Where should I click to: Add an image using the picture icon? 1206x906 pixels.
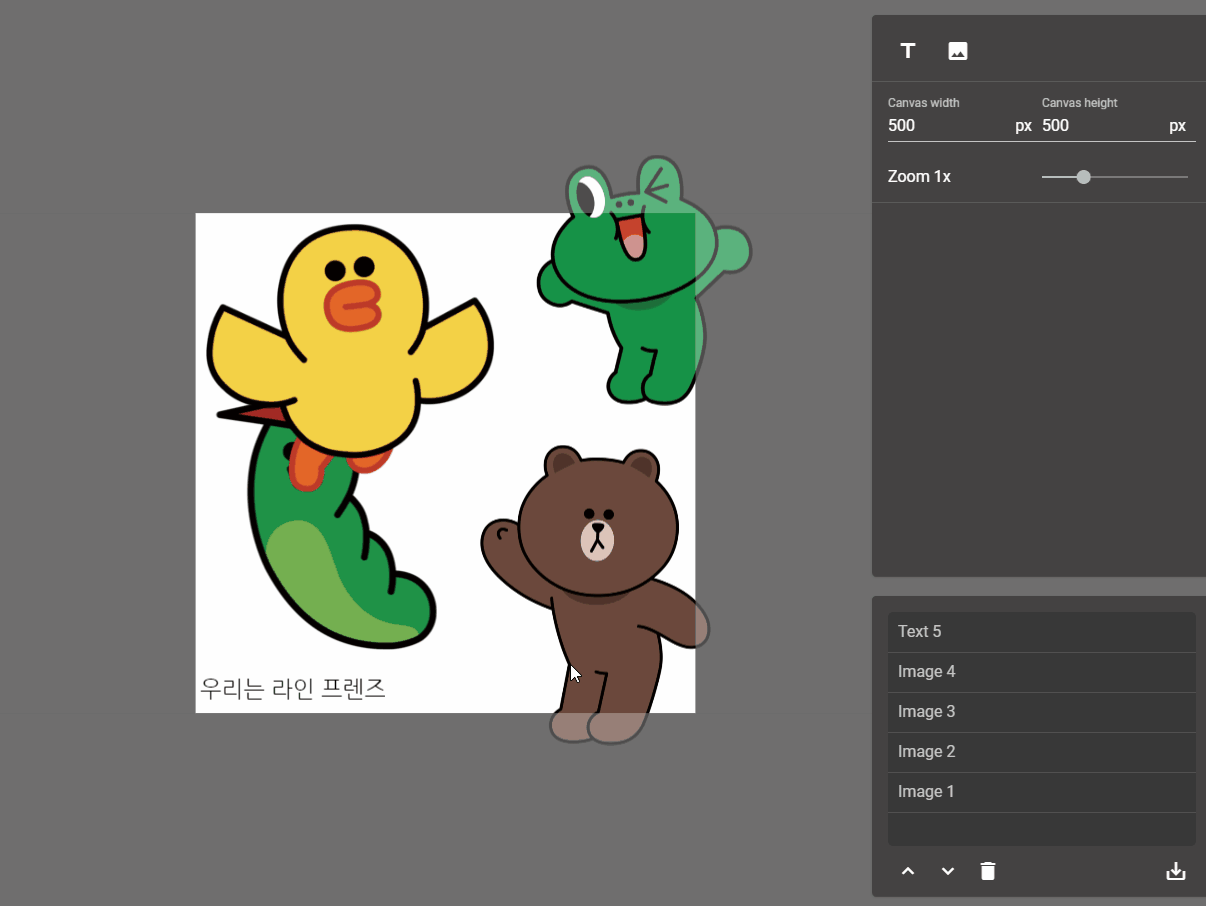tap(958, 51)
